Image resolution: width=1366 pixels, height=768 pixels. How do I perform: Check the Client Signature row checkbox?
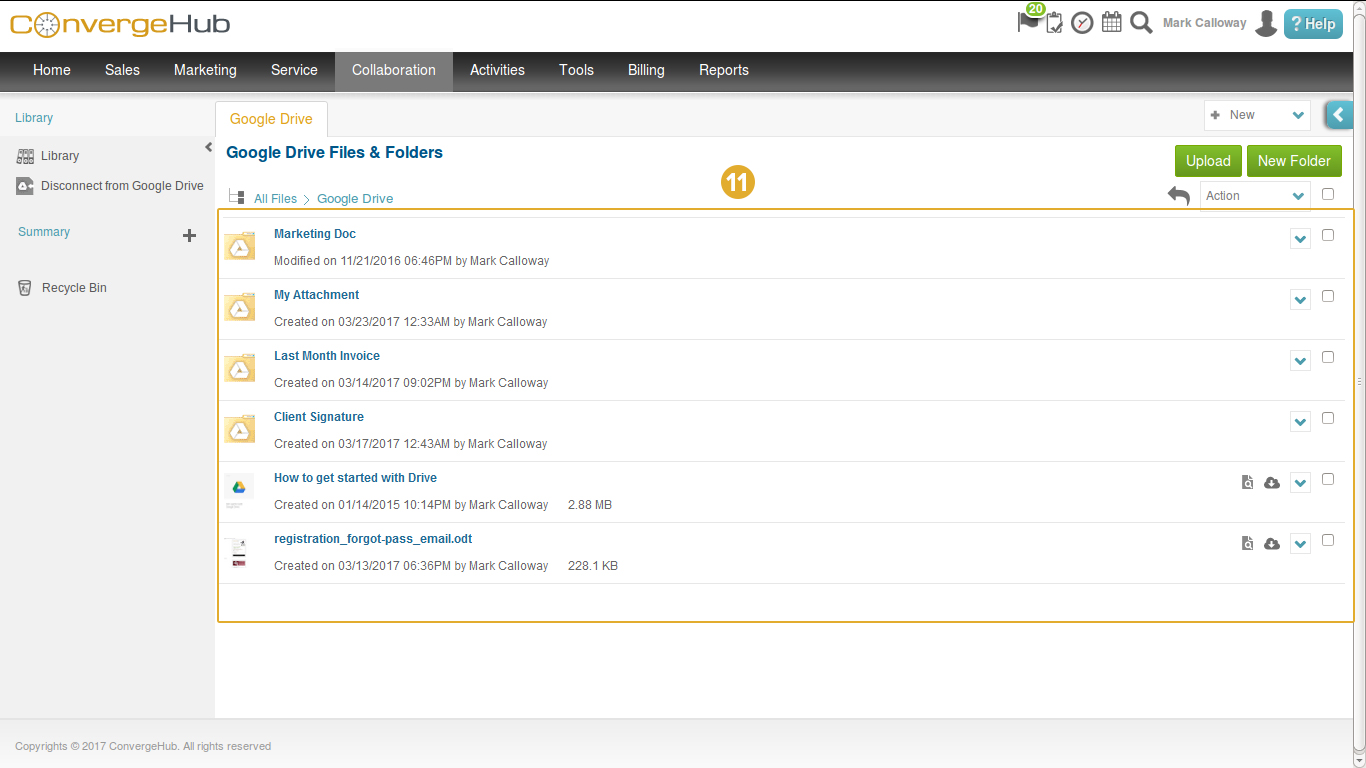pos(1328,418)
